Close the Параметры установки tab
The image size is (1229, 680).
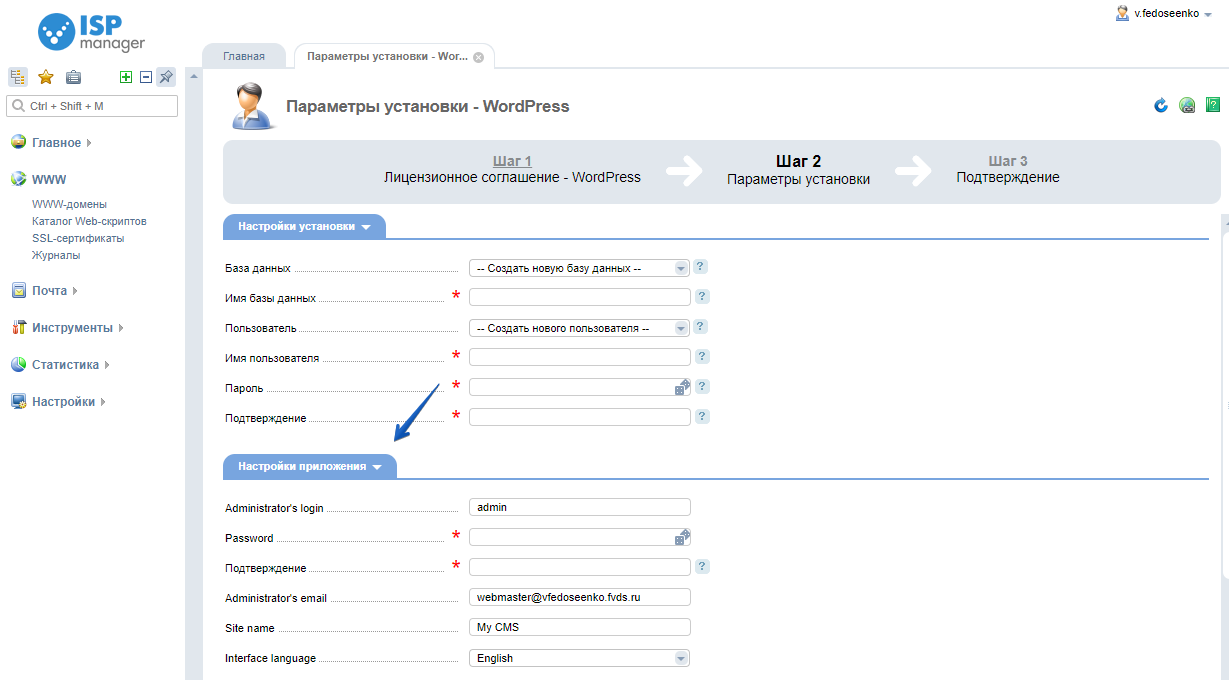coord(478,57)
